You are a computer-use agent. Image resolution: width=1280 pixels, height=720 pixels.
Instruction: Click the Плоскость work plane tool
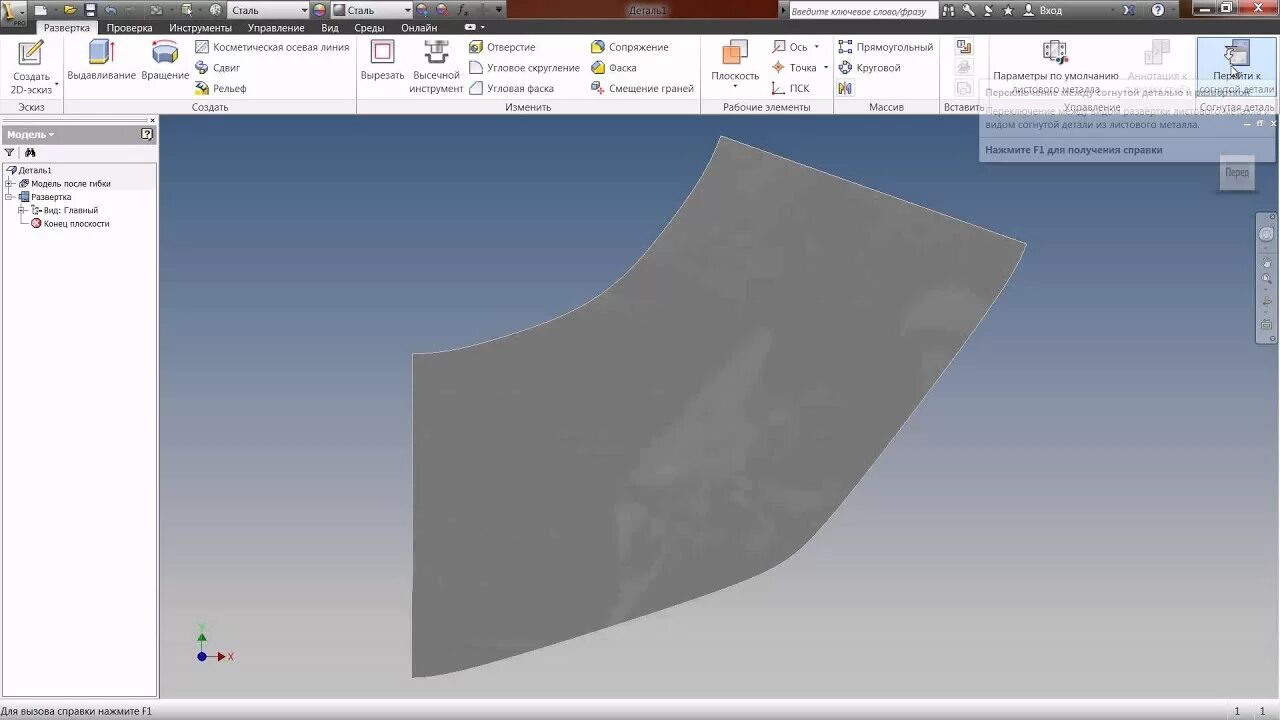735,60
